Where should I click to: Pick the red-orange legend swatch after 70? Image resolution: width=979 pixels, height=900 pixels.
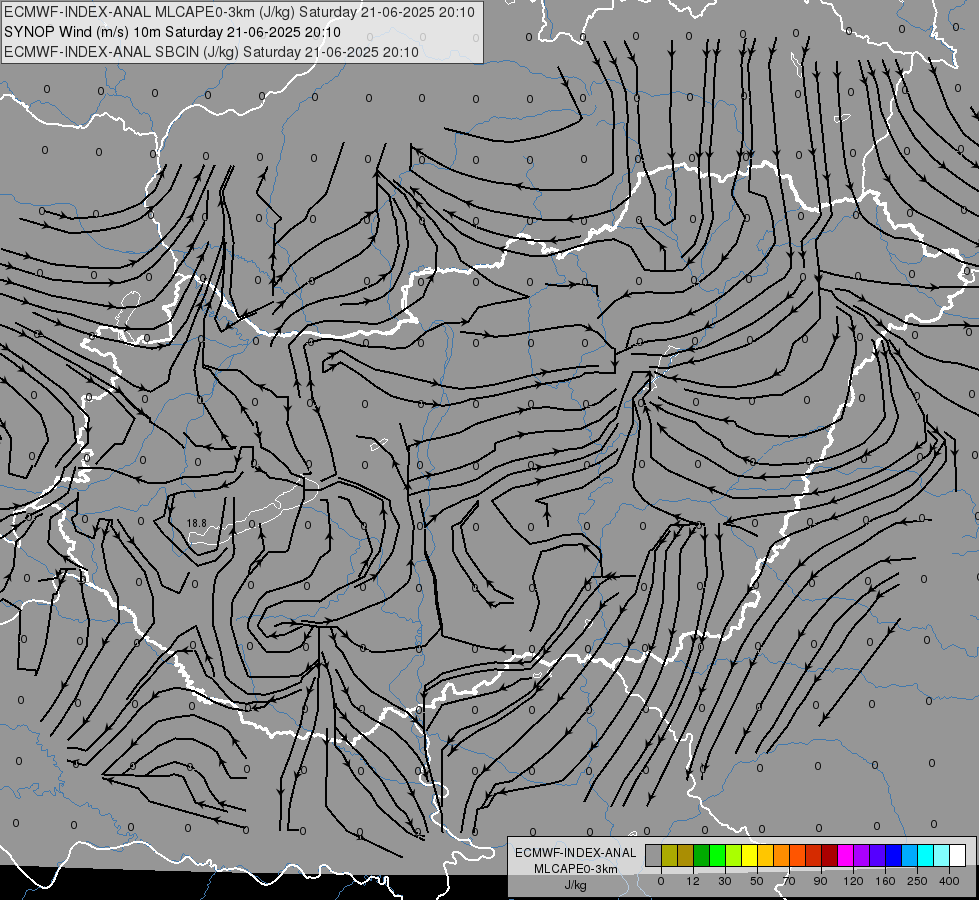tap(797, 855)
